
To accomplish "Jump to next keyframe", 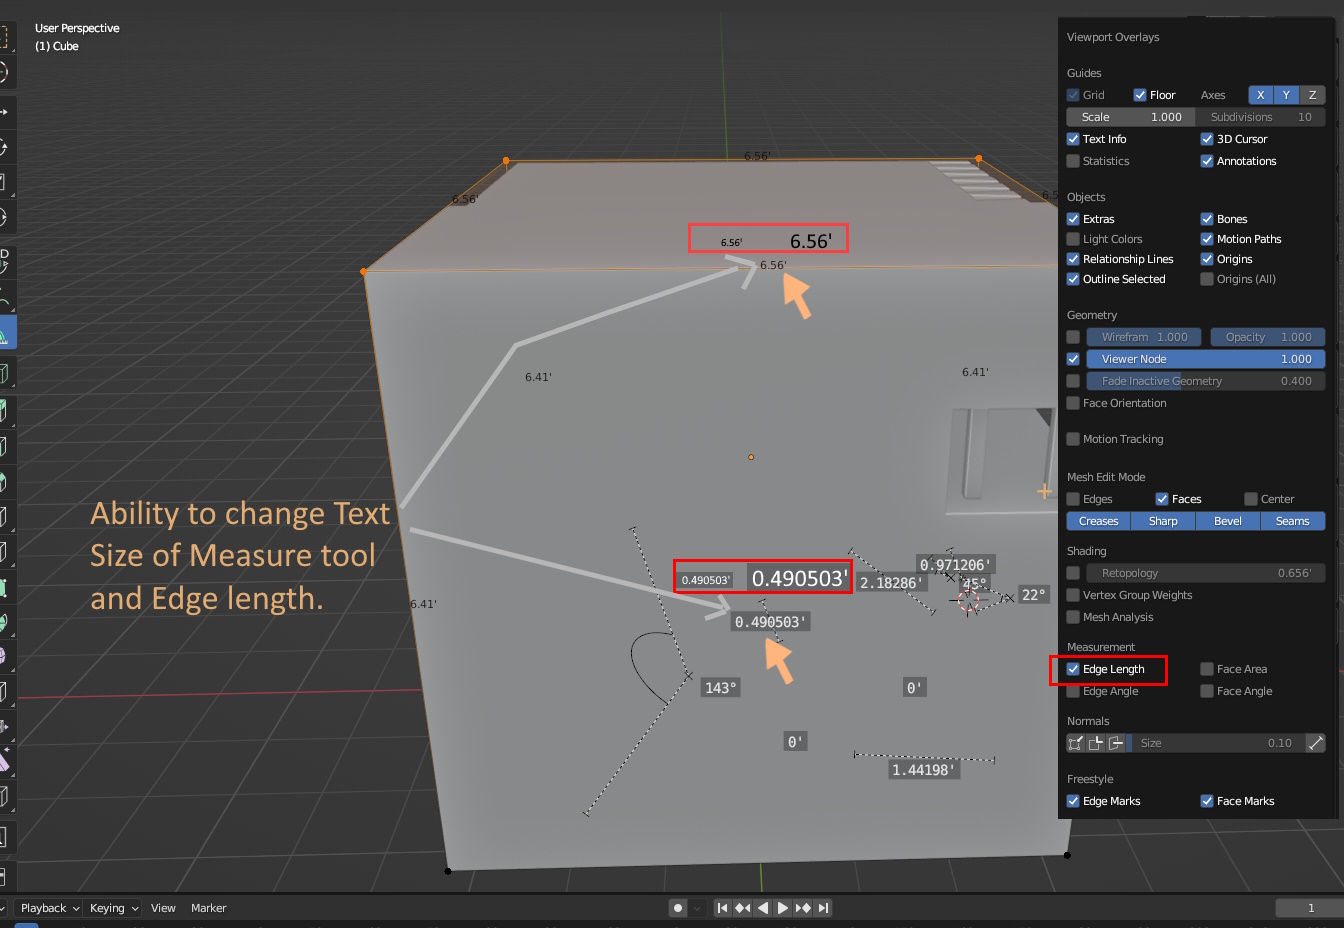I will [803, 908].
